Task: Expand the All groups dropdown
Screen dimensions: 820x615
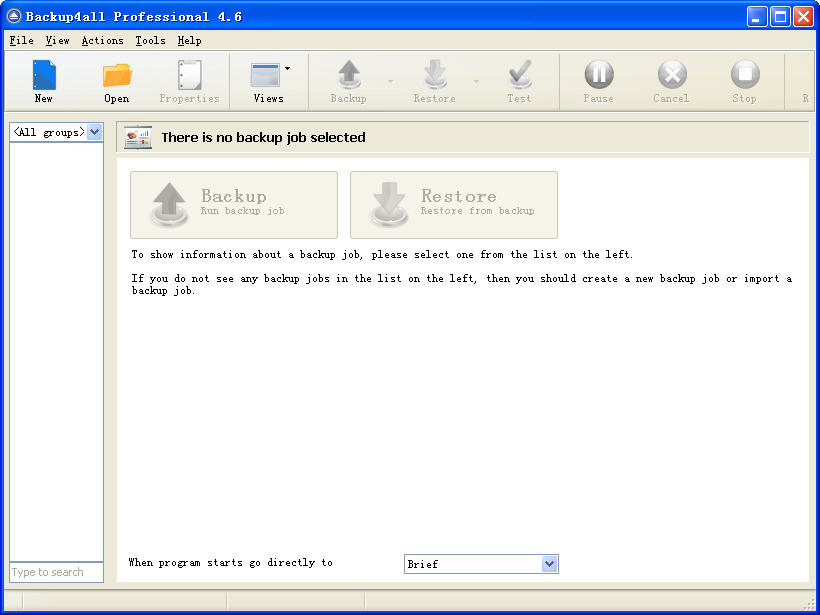Action: point(94,132)
